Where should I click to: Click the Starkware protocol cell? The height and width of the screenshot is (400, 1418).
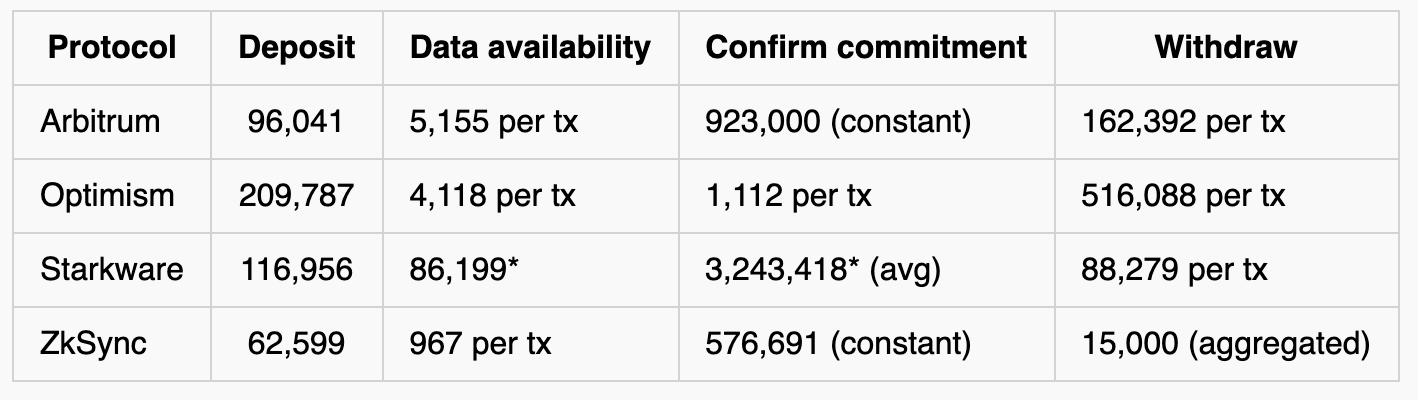(x=112, y=269)
